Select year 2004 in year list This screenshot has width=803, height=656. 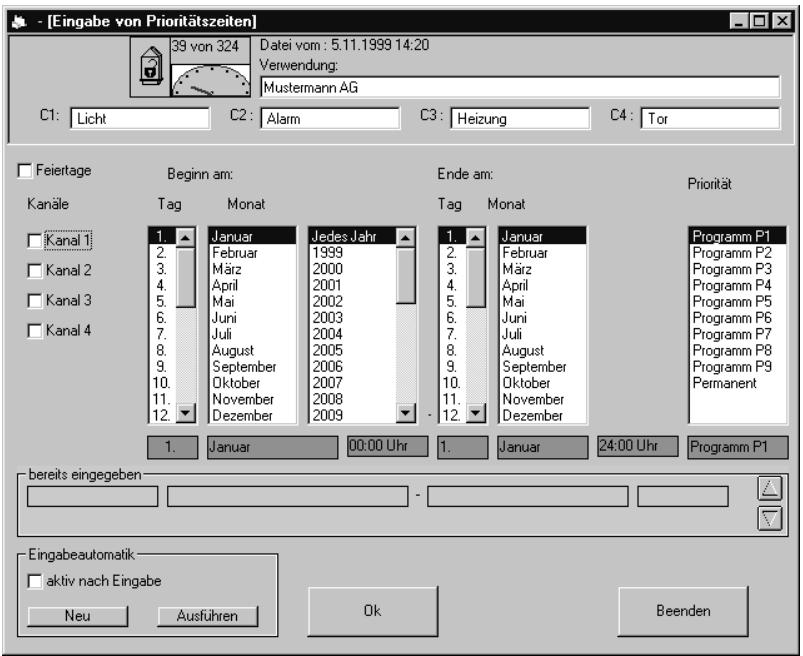(x=330, y=333)
